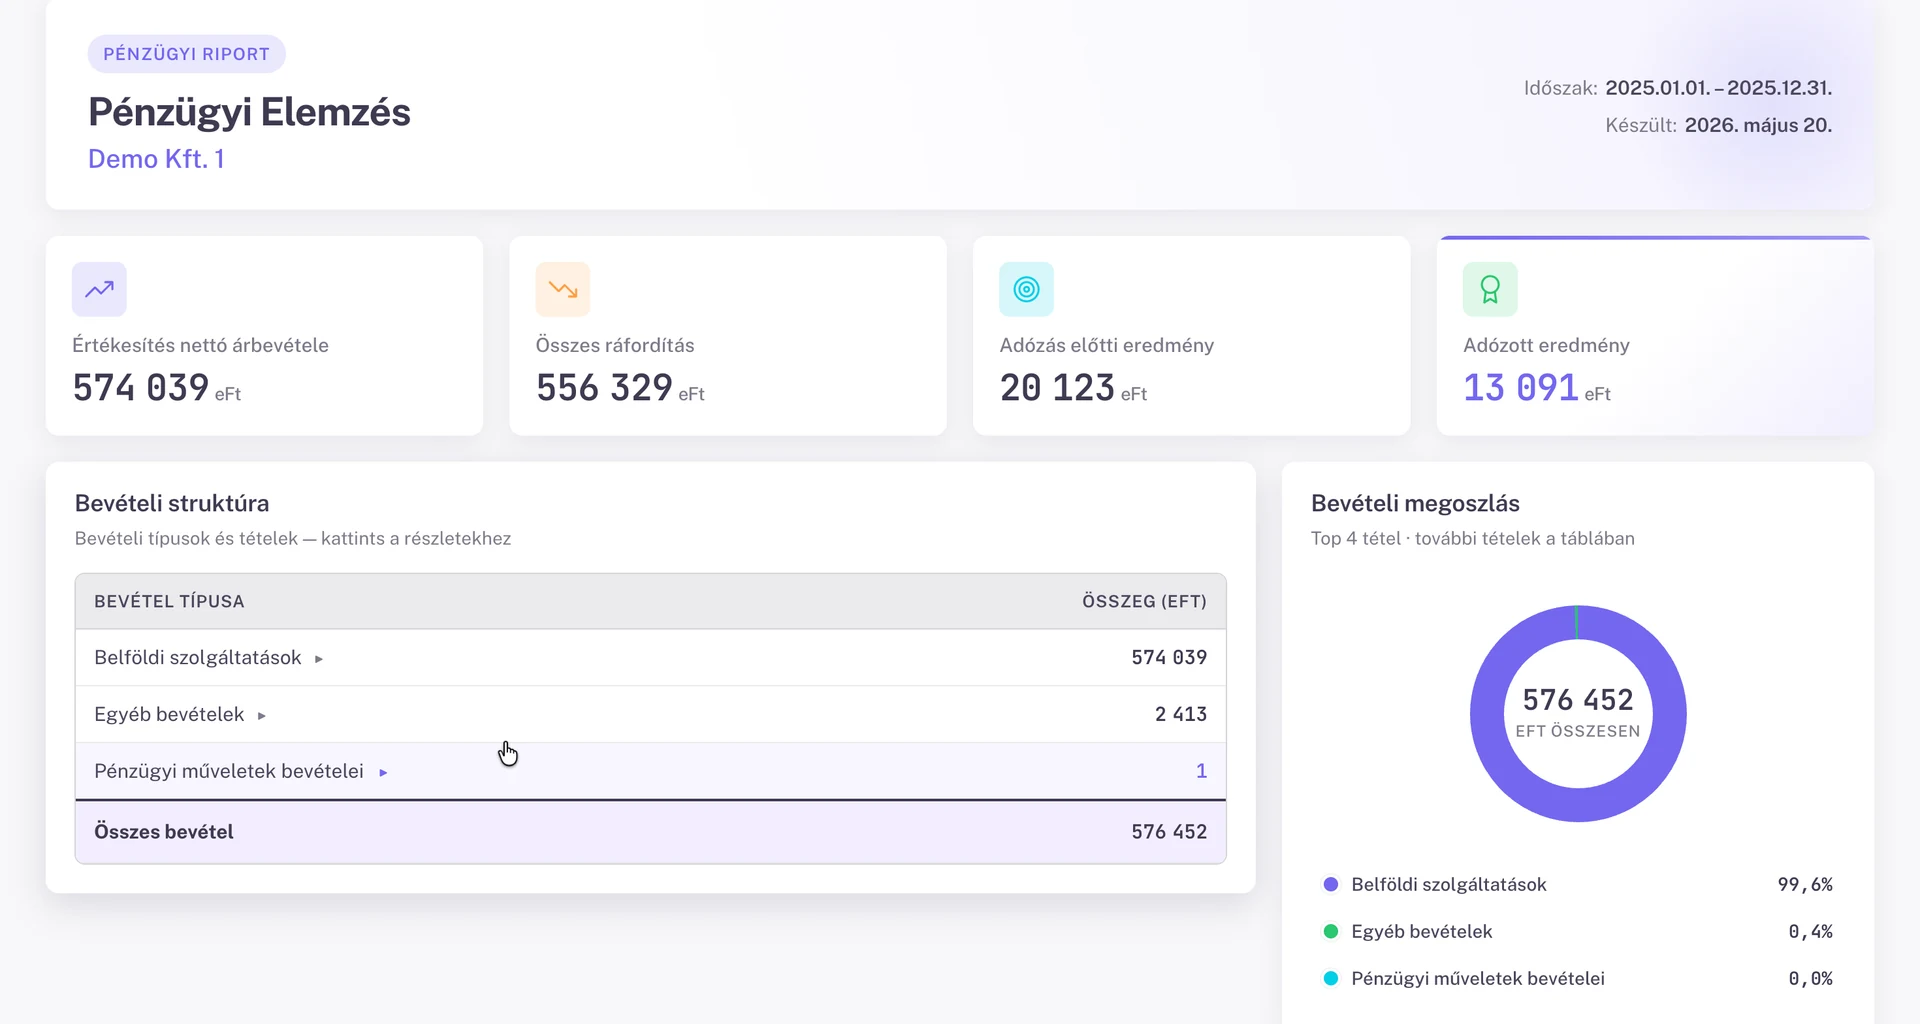
Task: Click the green Egyéb bevételek legend dot
Action: click(1331, 931)
